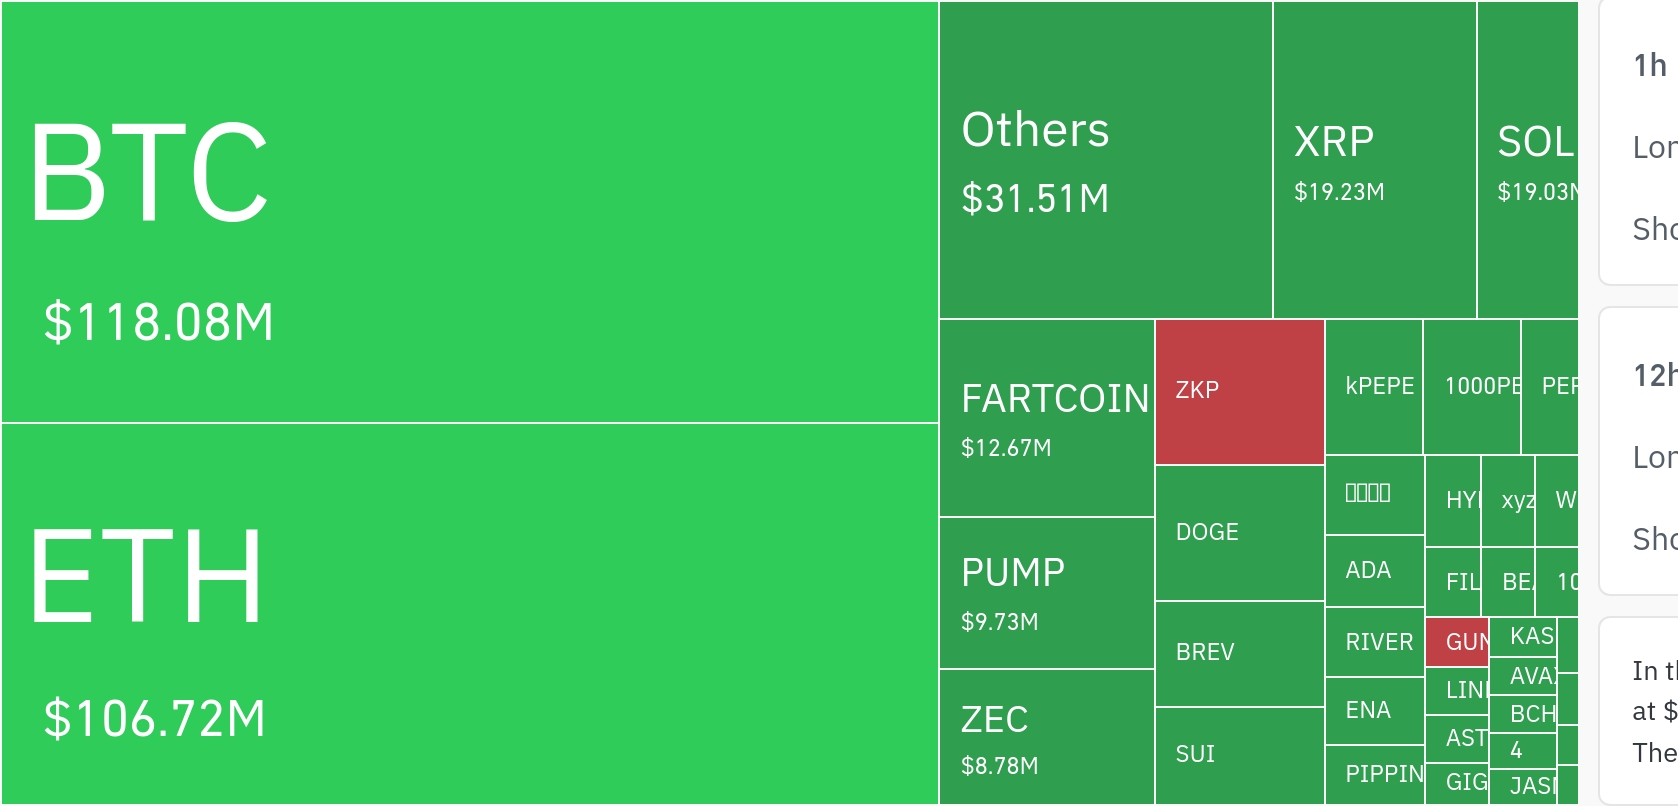This screenshot has height=806, width=1678.
Task: Click the BCH tile
Action: click(1523, 714)
